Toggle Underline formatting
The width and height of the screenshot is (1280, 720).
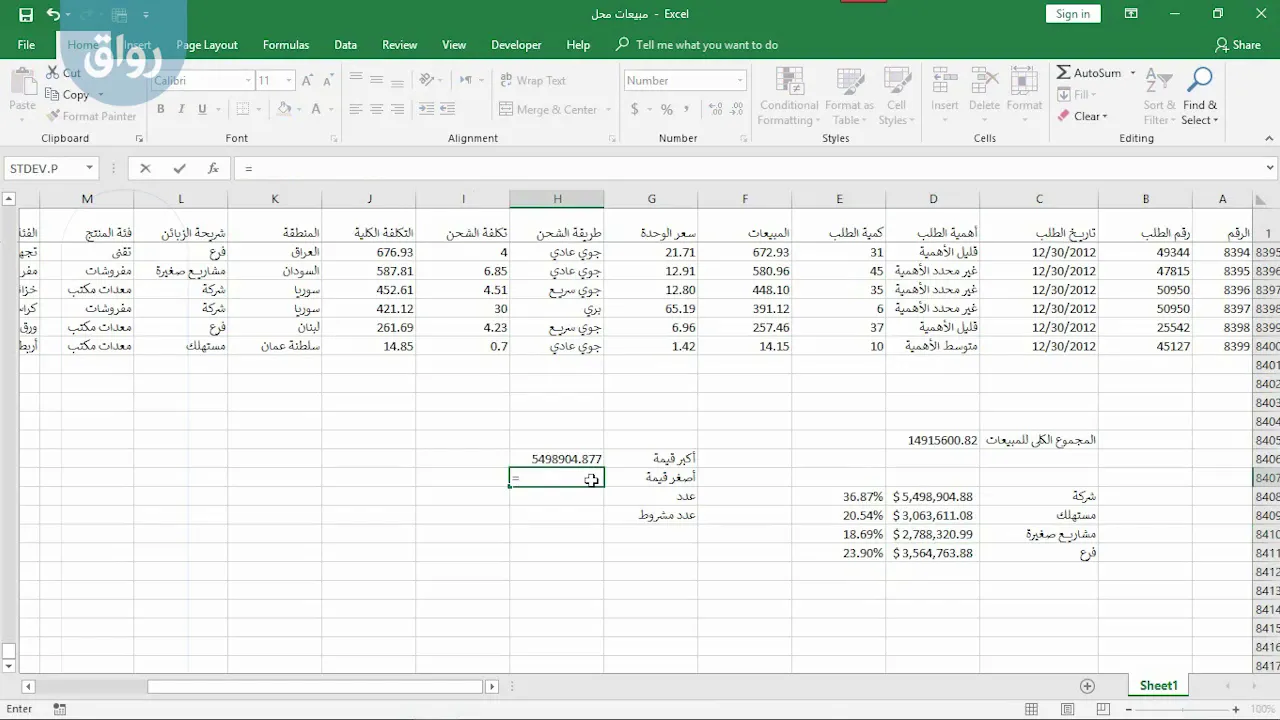pyautogui.click(x=203, y=110)
